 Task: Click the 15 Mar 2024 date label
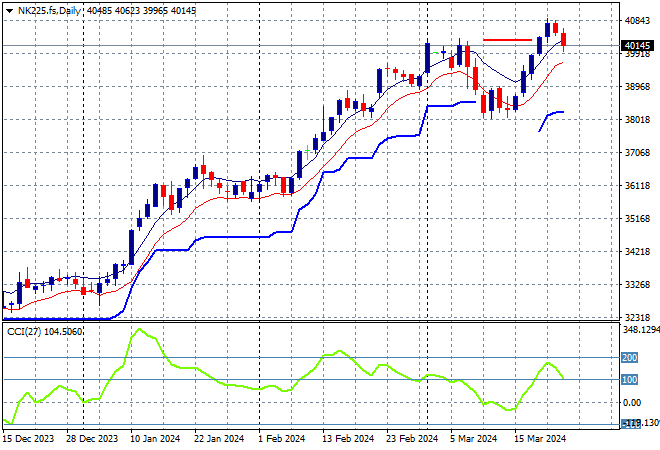click(540, 439)
